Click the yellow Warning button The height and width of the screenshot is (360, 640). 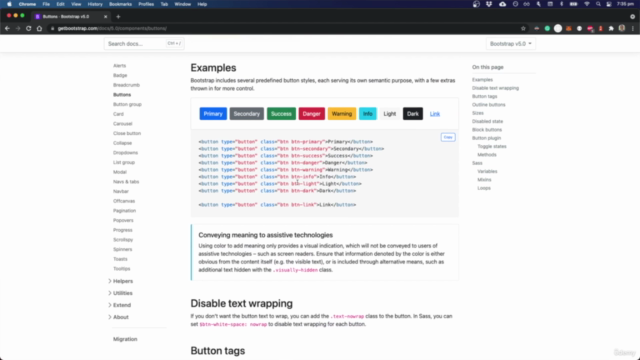[x=342, y=114]
